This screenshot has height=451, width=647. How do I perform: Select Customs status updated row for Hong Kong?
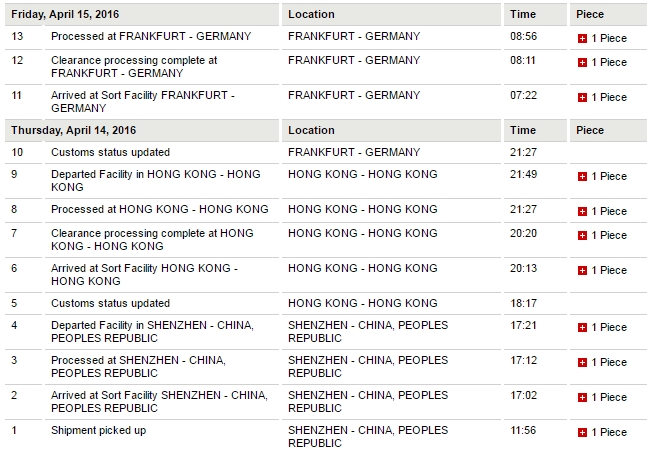point(110,303)
